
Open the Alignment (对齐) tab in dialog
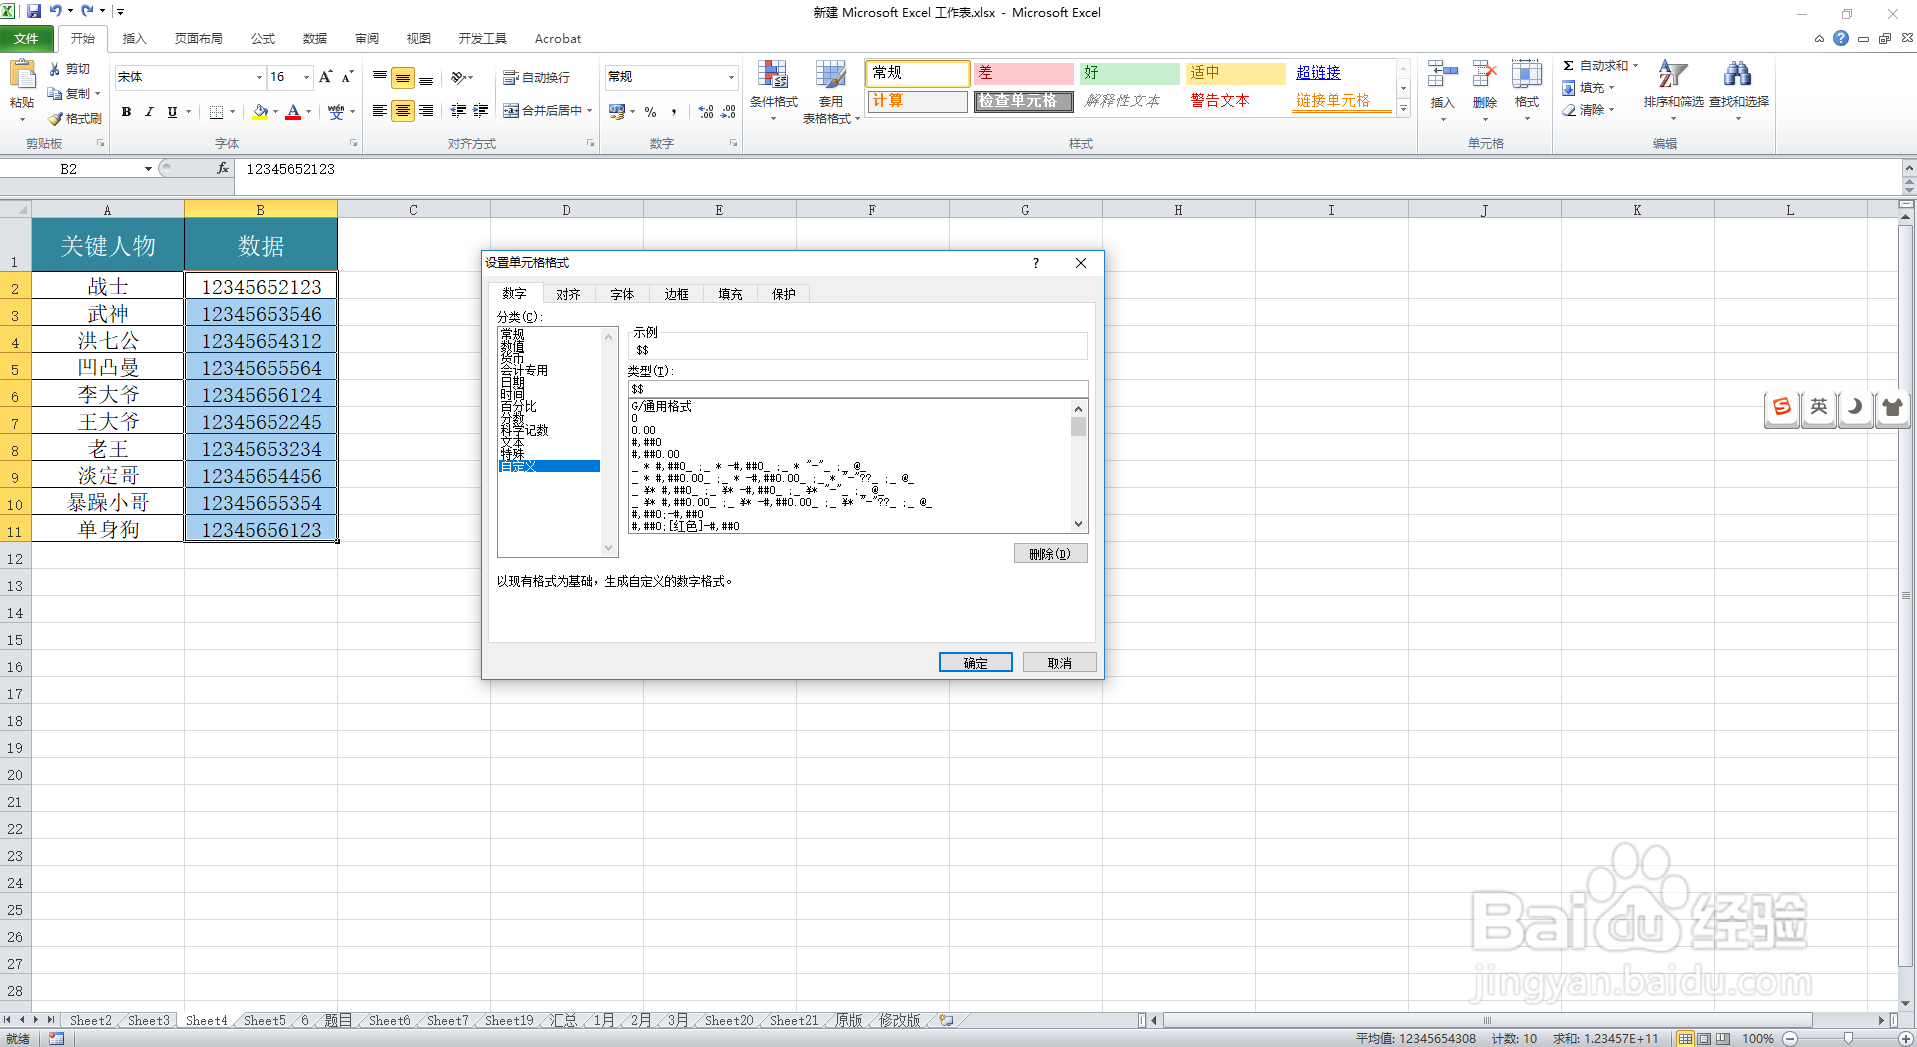pos(568,294)
